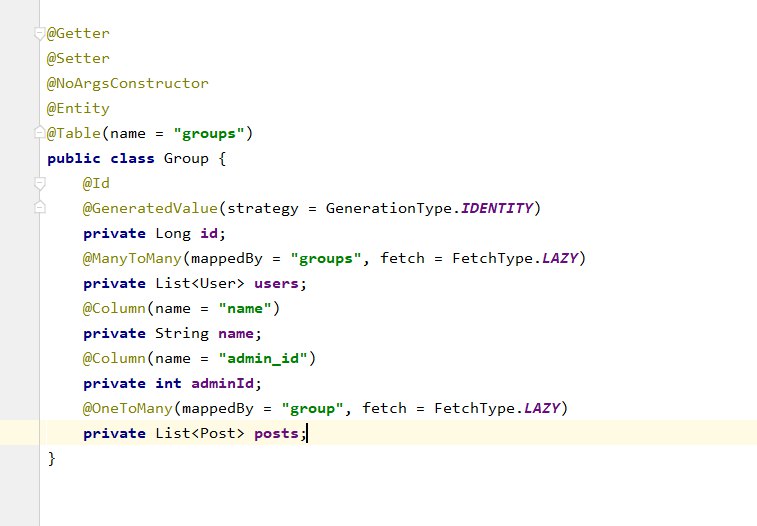Image resolution: width=757 pixels, height=526 pixels.
Task: Toggle the fold marker next to @GeneratedValue
Action: [40, 208]
